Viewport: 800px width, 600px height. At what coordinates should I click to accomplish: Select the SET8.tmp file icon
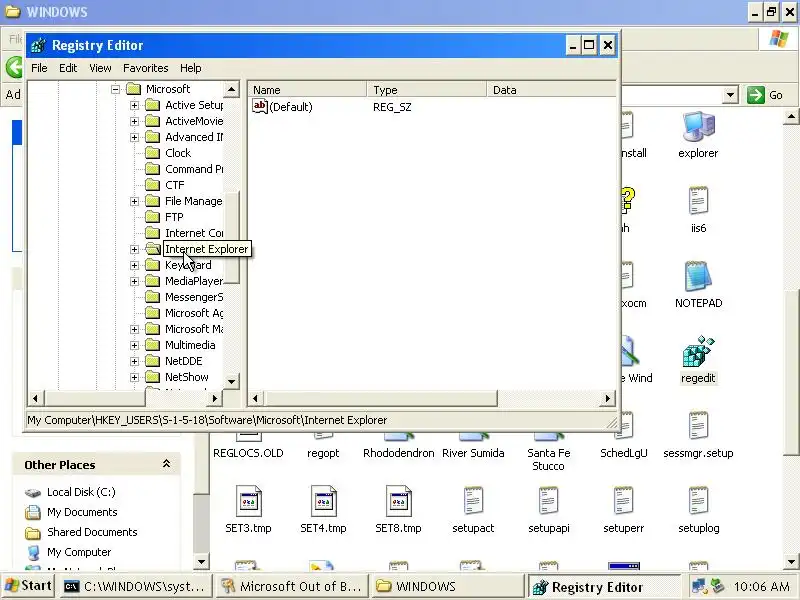coord(398,501)
